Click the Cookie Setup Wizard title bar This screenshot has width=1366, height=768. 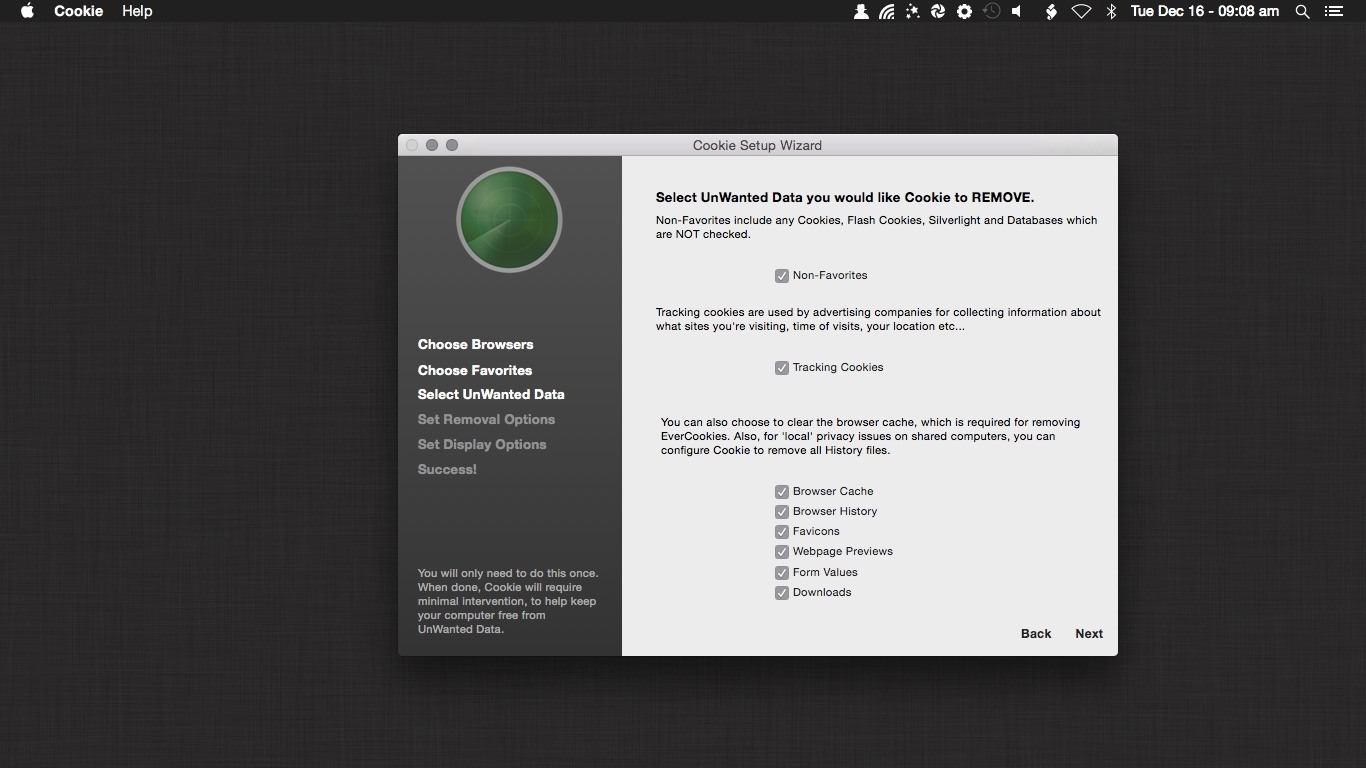757,145
